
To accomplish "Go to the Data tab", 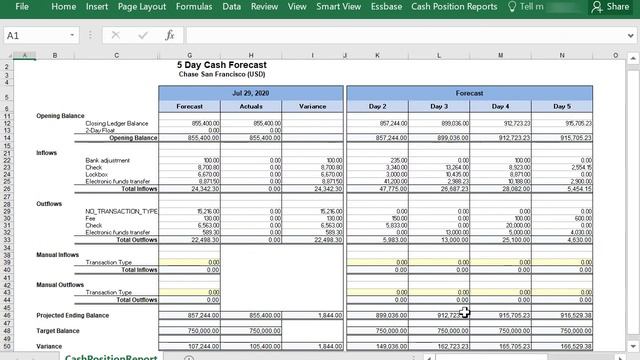I will click(231, 7).
